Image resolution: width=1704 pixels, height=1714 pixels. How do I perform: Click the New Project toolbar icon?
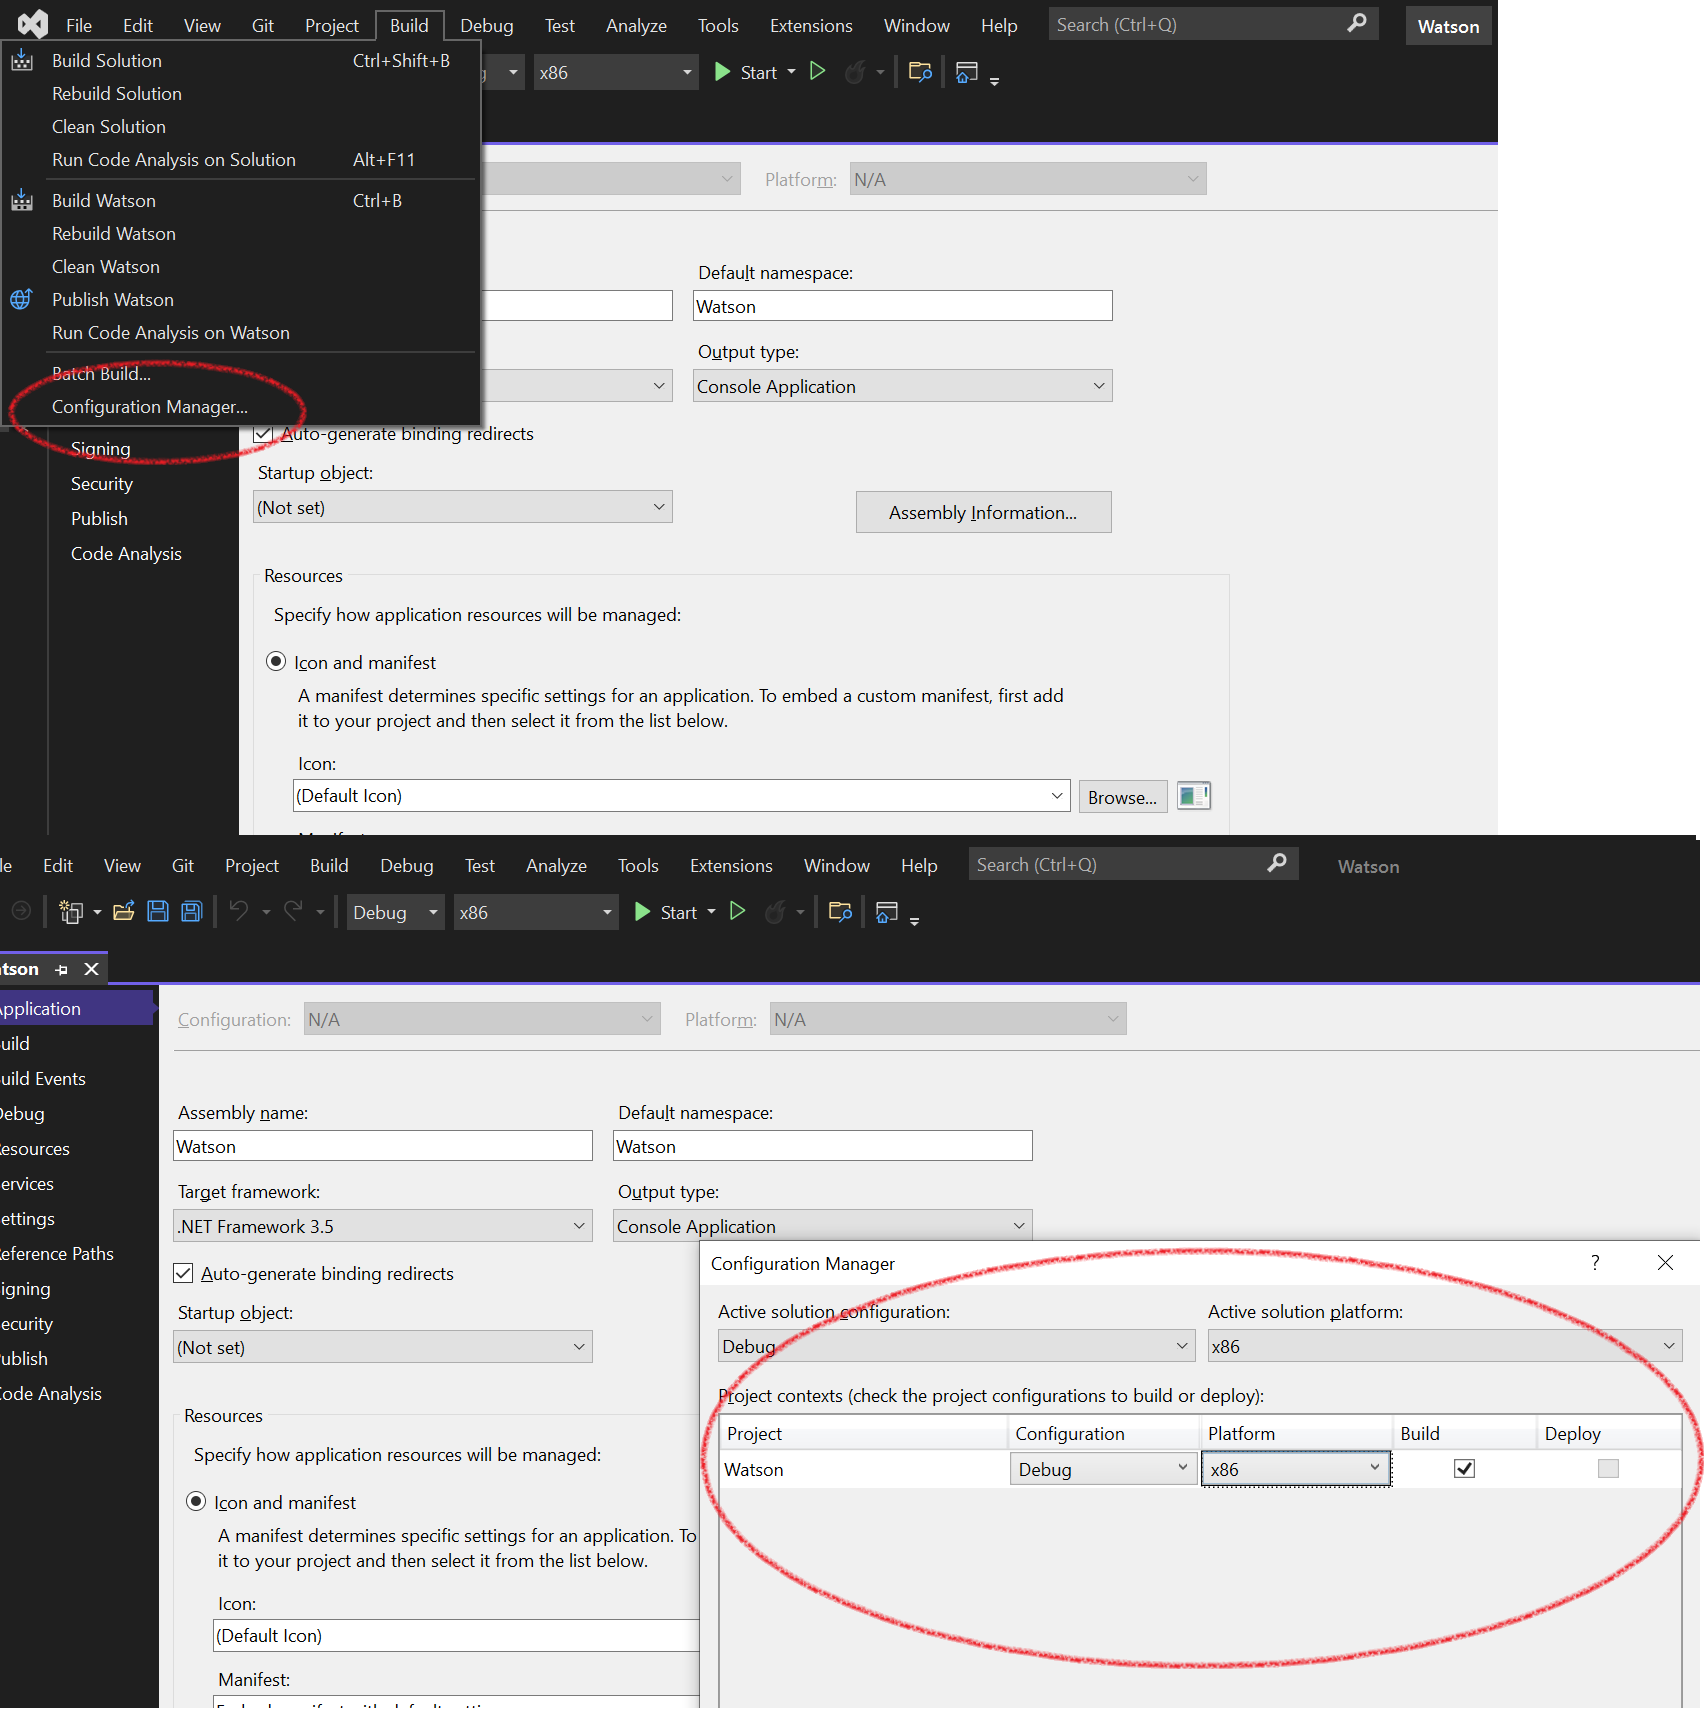click(x=71, y=912)
